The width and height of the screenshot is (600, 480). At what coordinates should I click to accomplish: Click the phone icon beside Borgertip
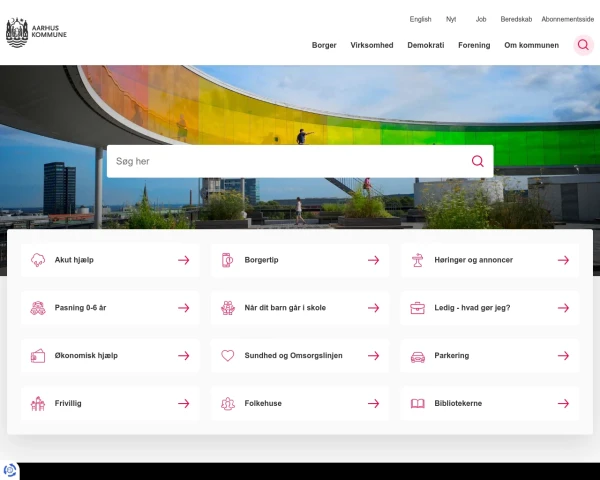(x=227, y=260)
